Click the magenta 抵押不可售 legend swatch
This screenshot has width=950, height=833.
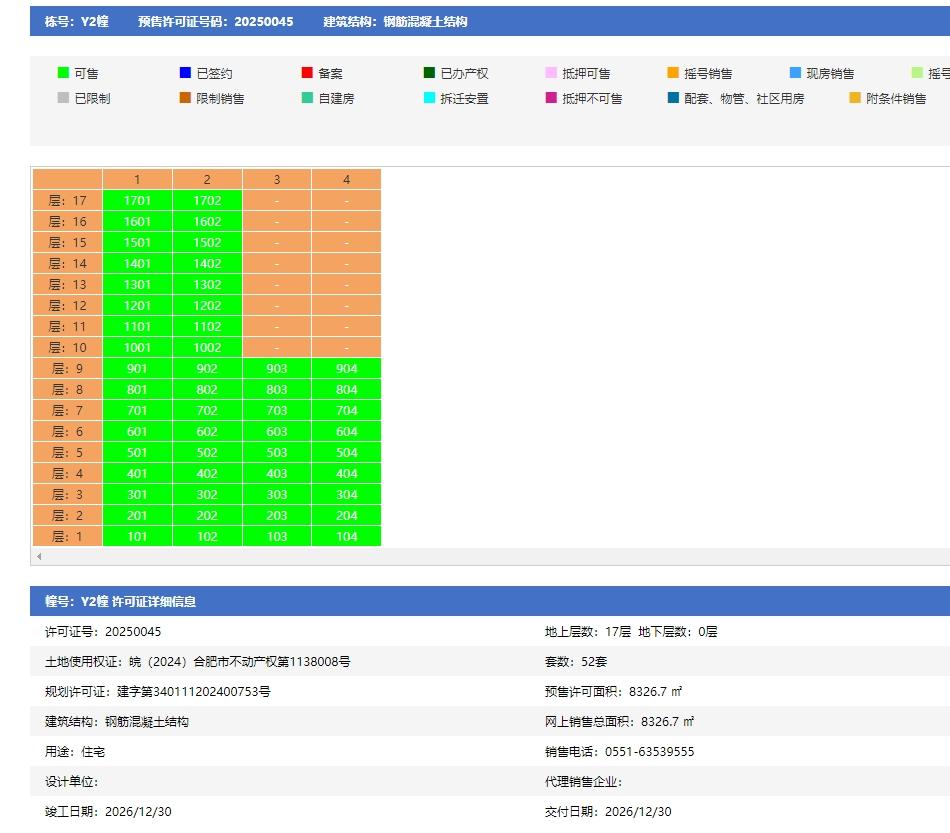point(551,98)
